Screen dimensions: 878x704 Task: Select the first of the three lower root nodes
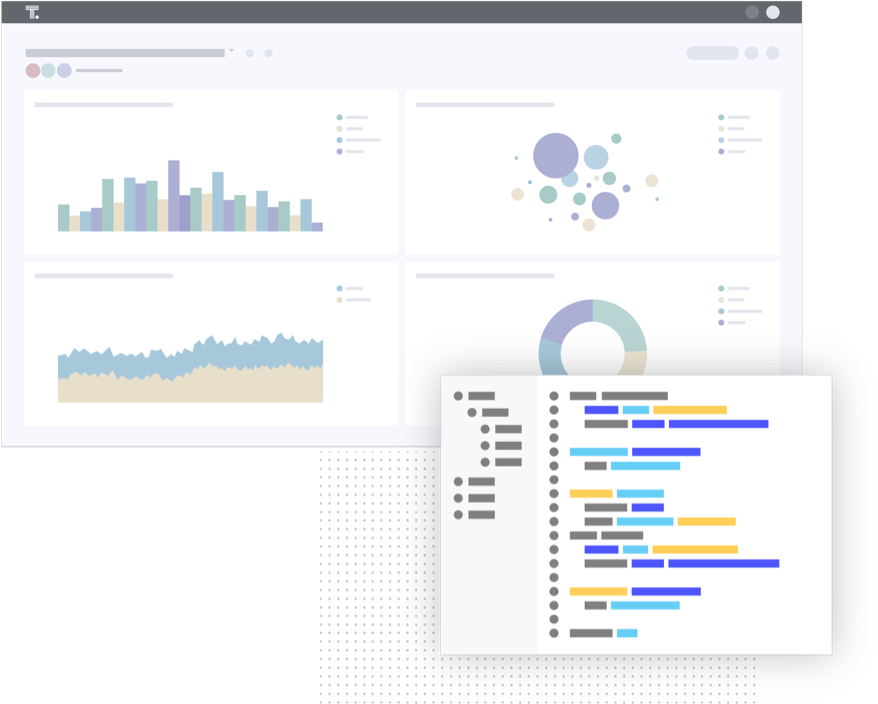click(474, 482)
